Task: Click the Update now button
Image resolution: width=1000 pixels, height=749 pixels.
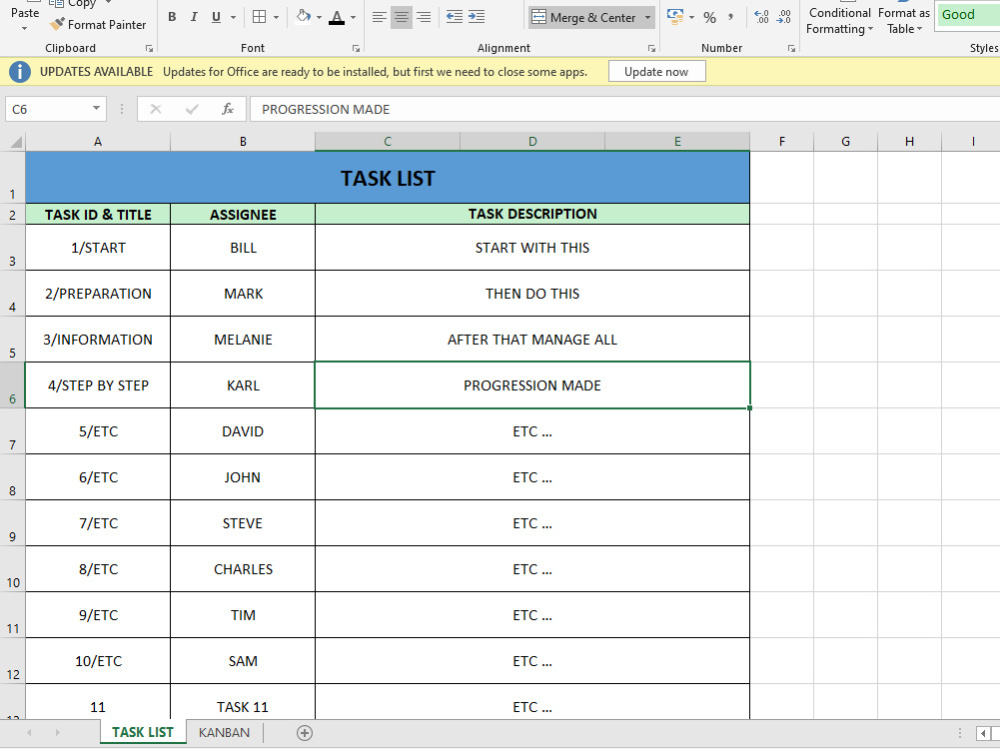Action: pyautogui.click(x=657, y=71)
